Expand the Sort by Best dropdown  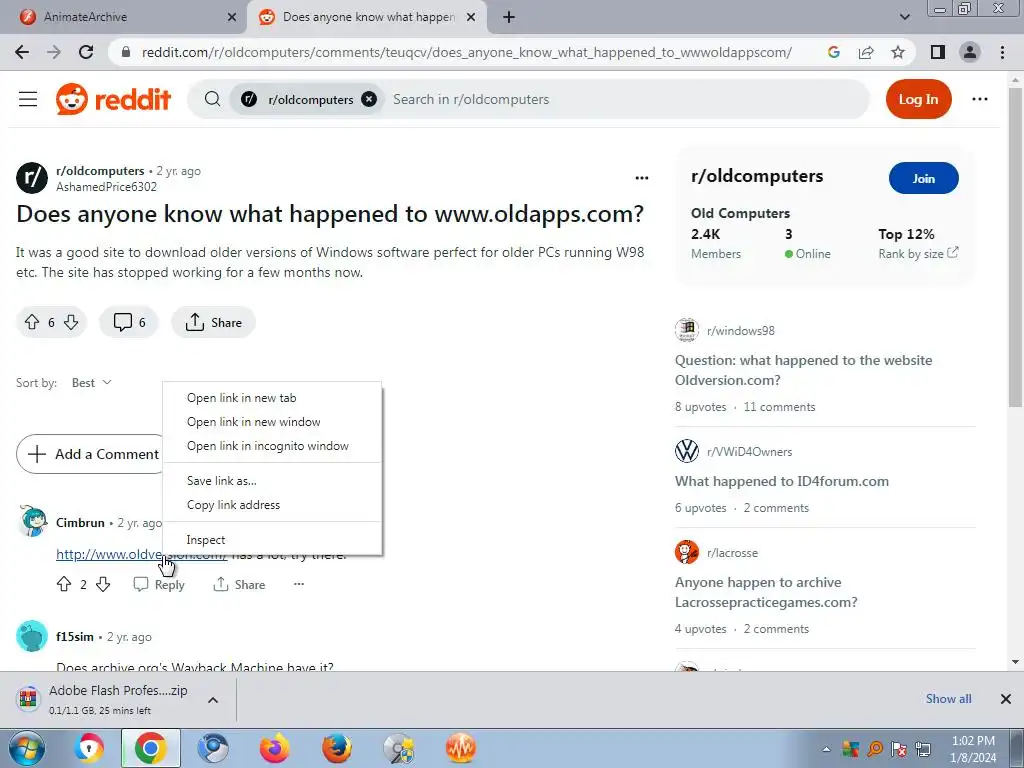click(x=91, y=383)
